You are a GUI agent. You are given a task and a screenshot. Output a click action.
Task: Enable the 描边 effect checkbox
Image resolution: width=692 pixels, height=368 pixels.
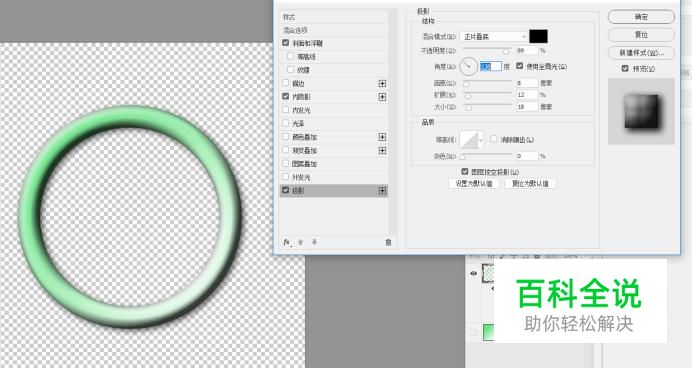point(286,83)
